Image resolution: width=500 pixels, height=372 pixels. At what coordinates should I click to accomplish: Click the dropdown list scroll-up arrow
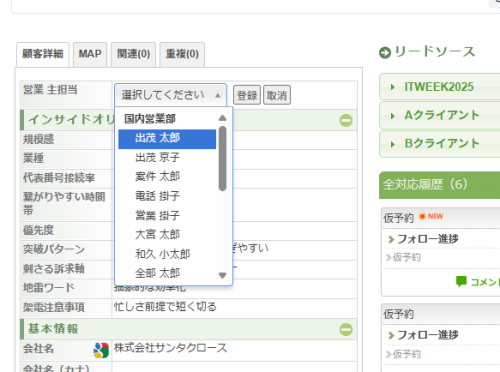(222, 118)
